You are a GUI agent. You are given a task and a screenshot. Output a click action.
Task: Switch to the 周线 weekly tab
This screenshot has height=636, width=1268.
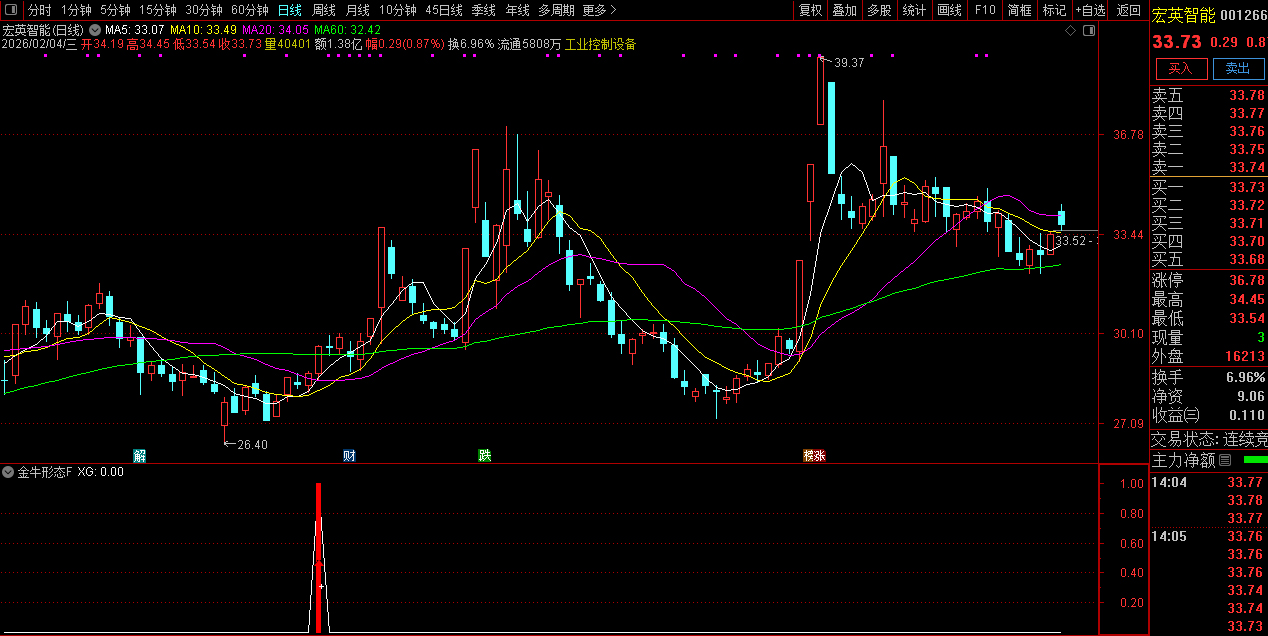[323, 10]
